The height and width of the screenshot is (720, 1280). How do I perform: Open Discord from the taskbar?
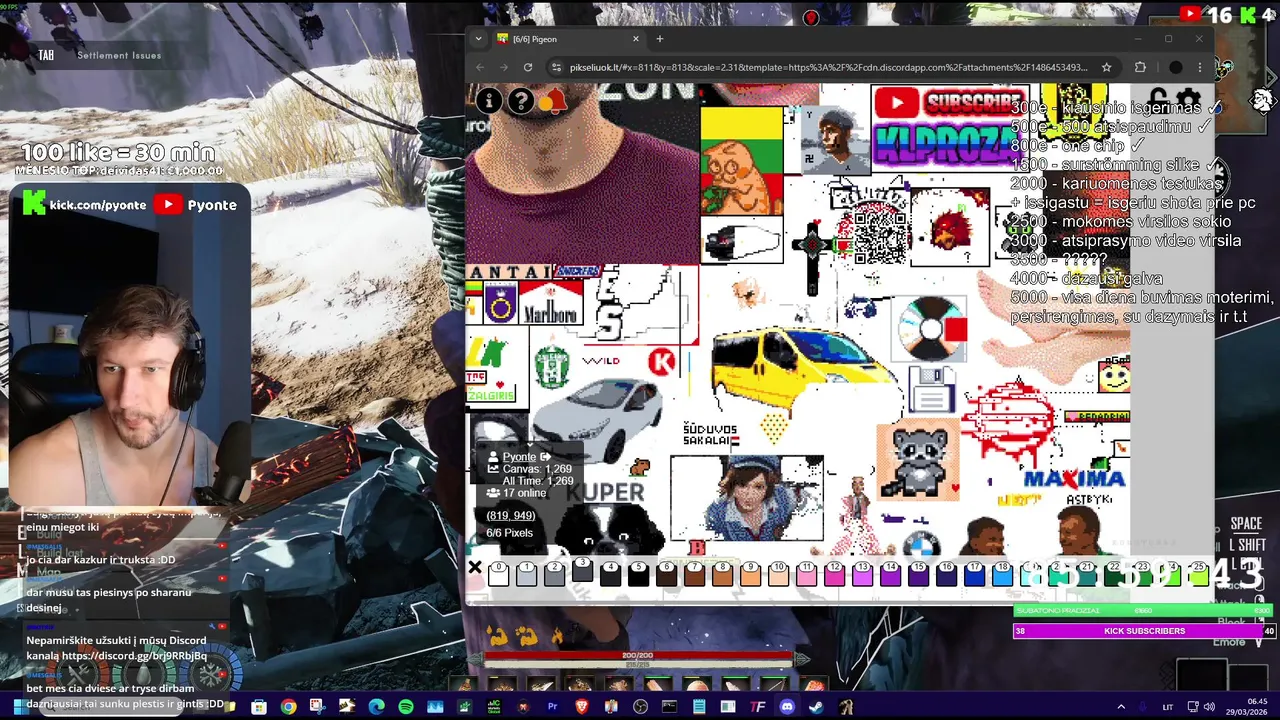pyautogui.click(x=787, y=707)
